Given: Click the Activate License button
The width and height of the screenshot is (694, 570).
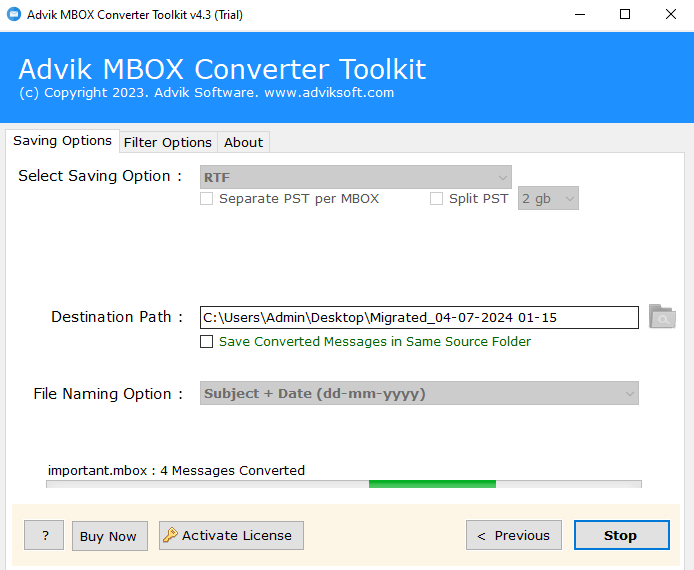Looking at the screenshot, I should [231, 535].
